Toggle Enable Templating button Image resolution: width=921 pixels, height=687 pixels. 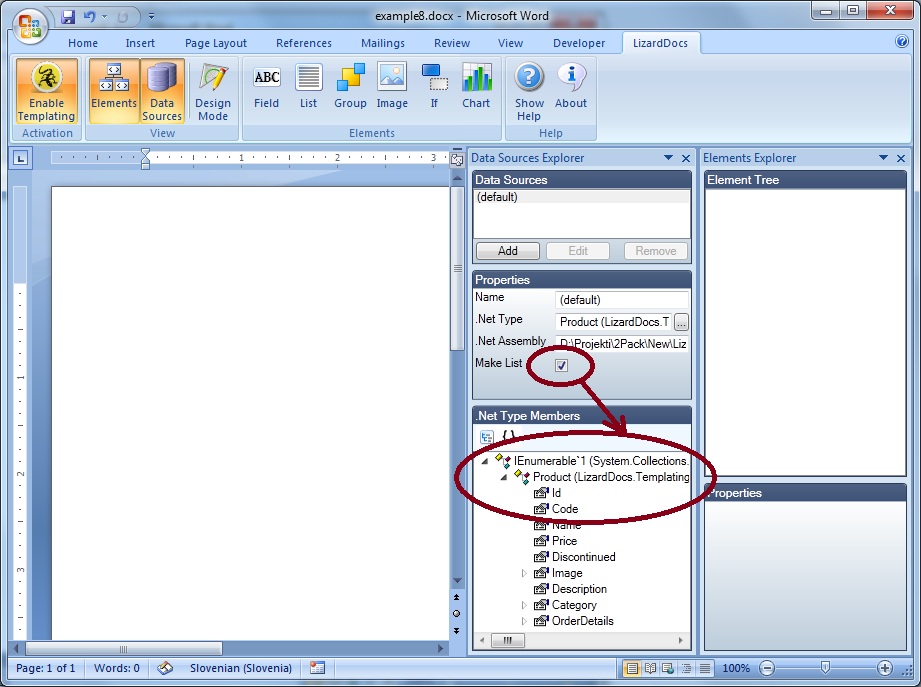point(46,92)
